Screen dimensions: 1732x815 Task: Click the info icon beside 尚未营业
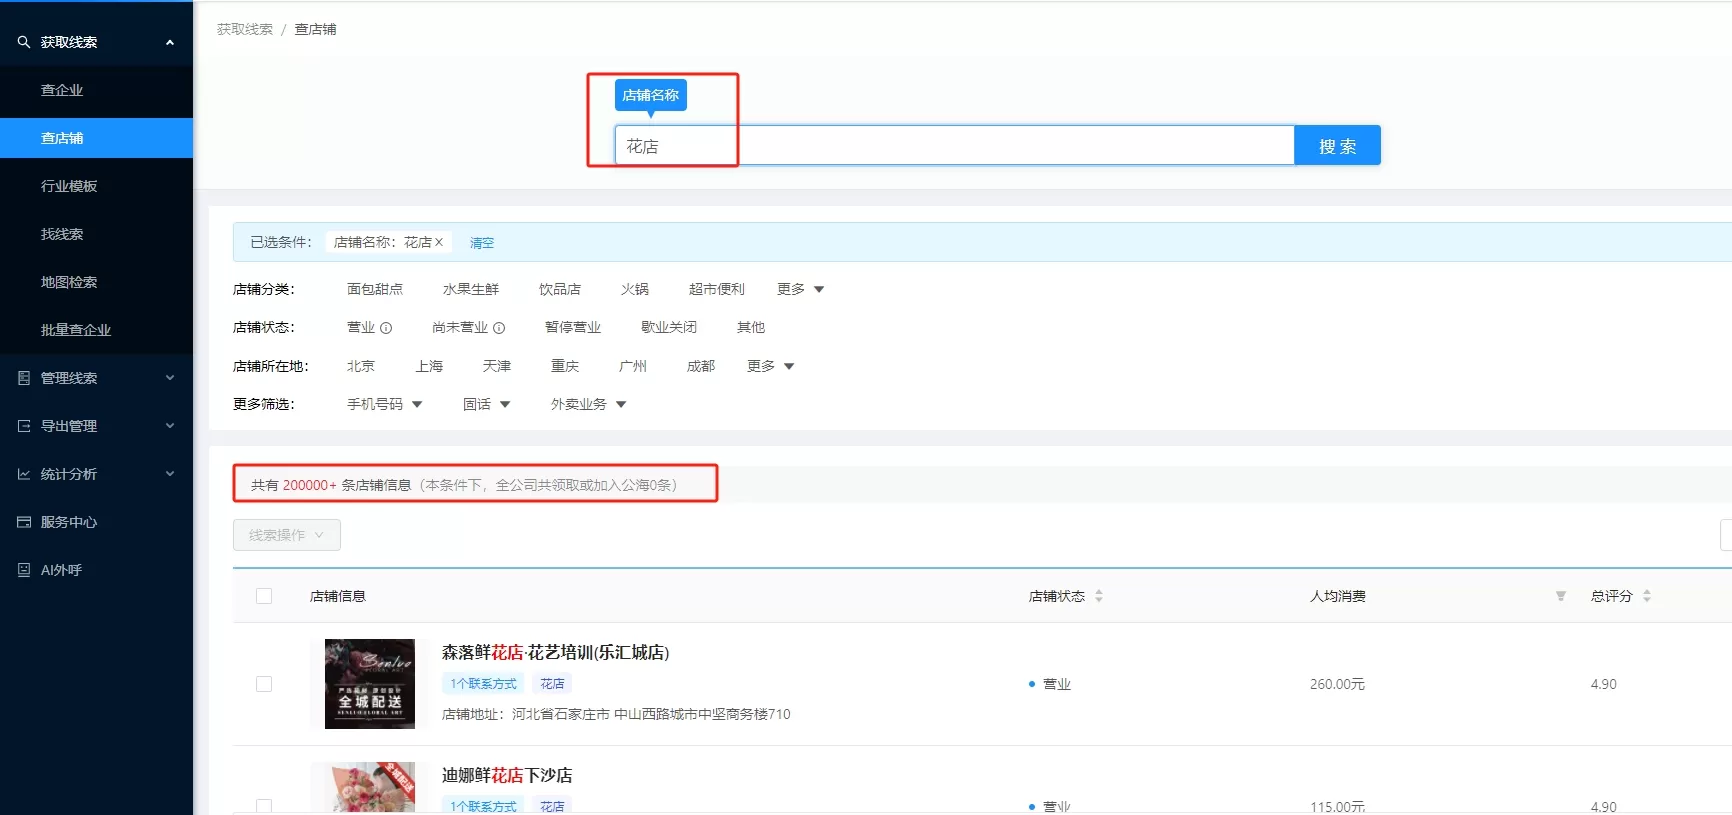tap(499, 328)
